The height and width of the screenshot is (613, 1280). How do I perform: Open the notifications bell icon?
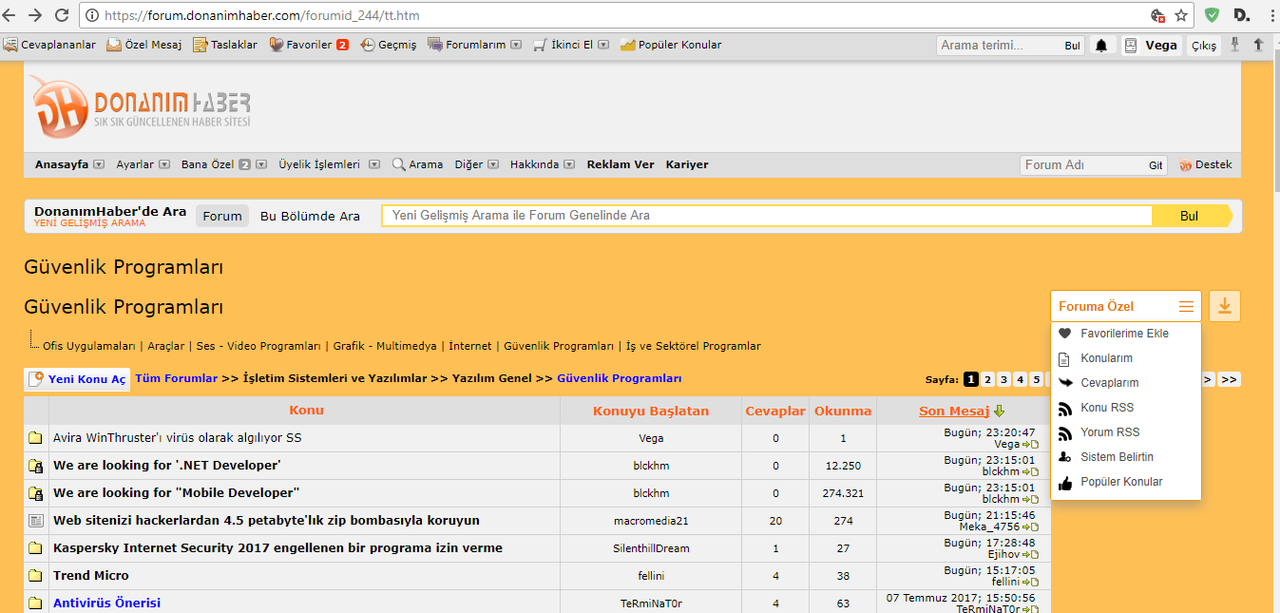1101,45
